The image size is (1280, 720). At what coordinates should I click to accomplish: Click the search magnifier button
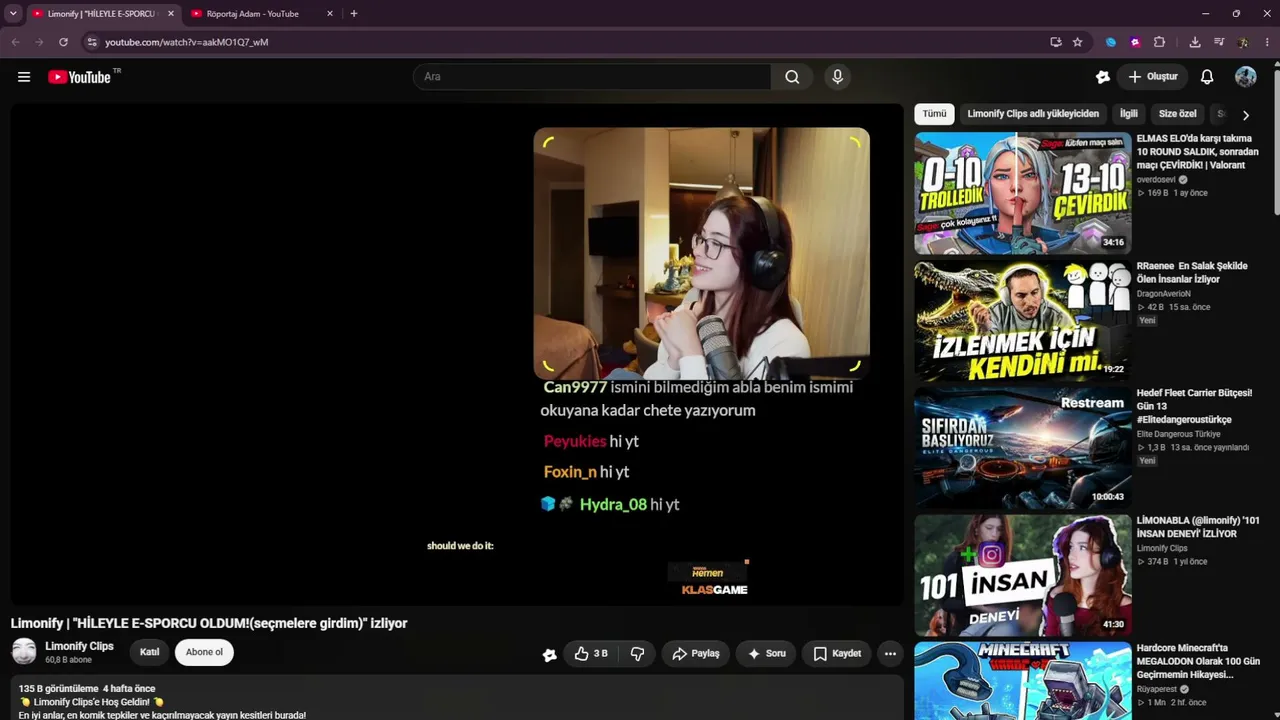792,77
